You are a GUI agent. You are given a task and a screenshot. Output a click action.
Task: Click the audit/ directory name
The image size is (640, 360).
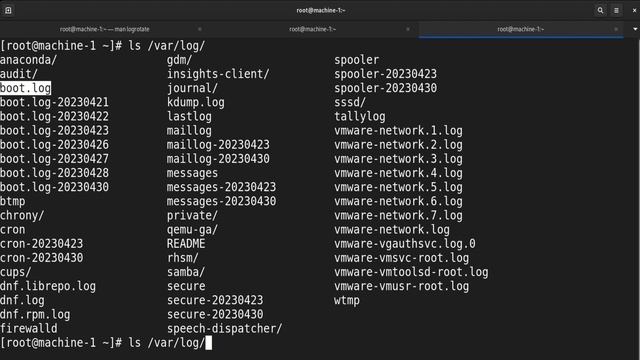point(19,74)
